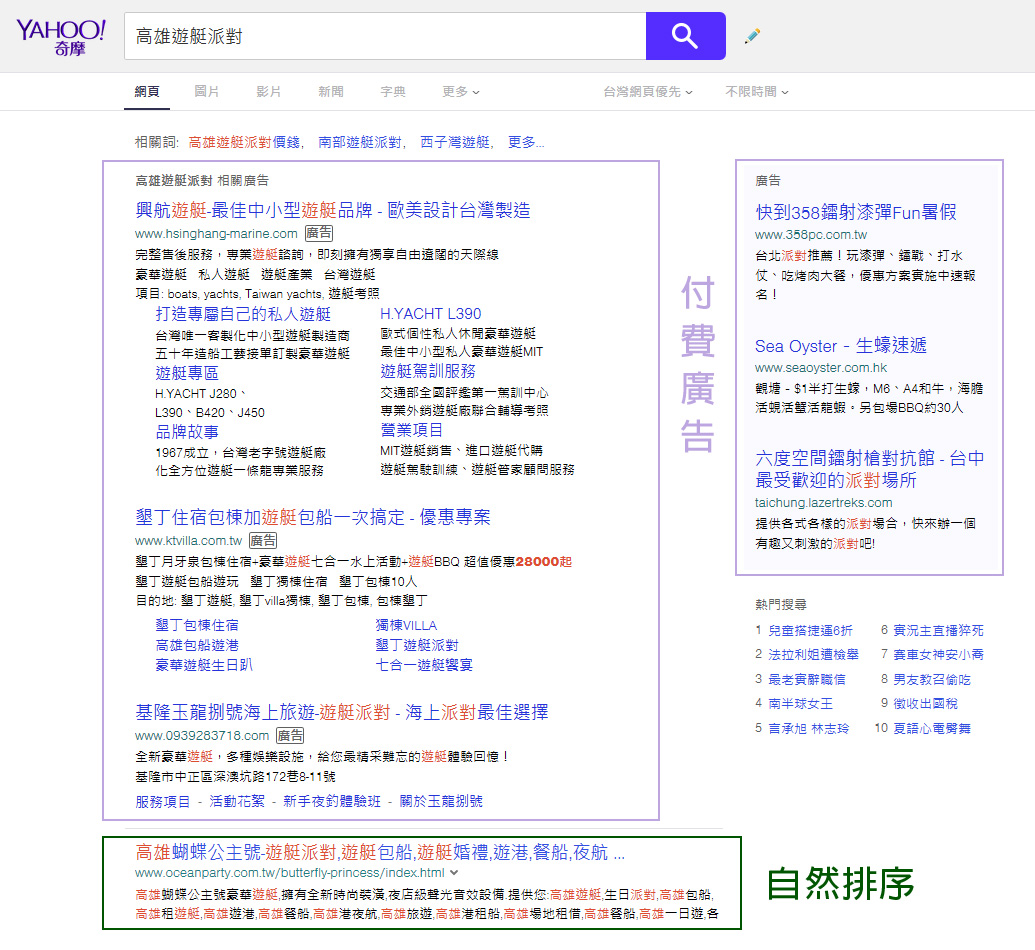Open sitelink 墾丁遊艇派對
Image resolution: width=1035 pixels, height=950 pixels.
[417, 645]
